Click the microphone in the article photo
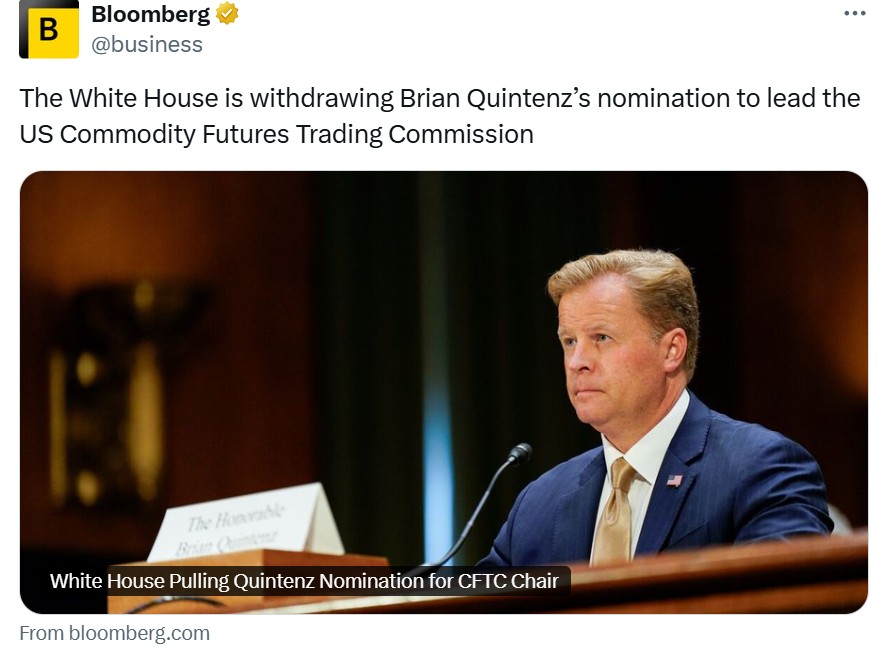892x657 pixels. (518, 453)
